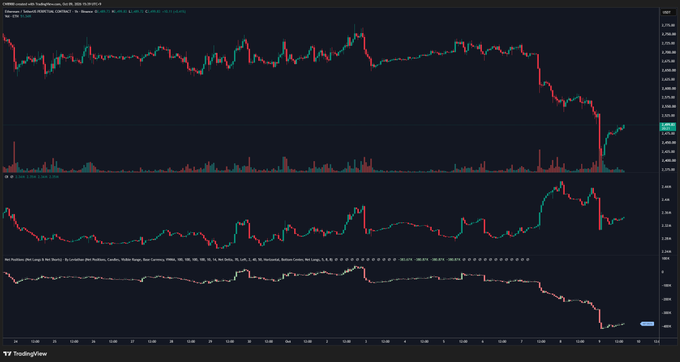The height and width of the screenshot is (362, 680).
Task: Click the 2,550.00 price axis label
Action: point(668,106)
